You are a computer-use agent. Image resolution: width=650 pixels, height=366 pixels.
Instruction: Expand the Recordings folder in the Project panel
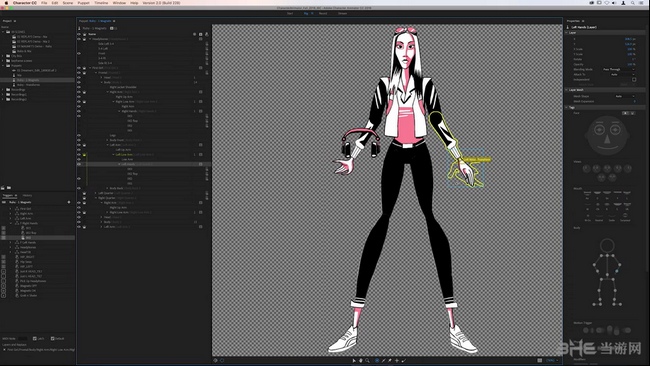coord(3,90)
